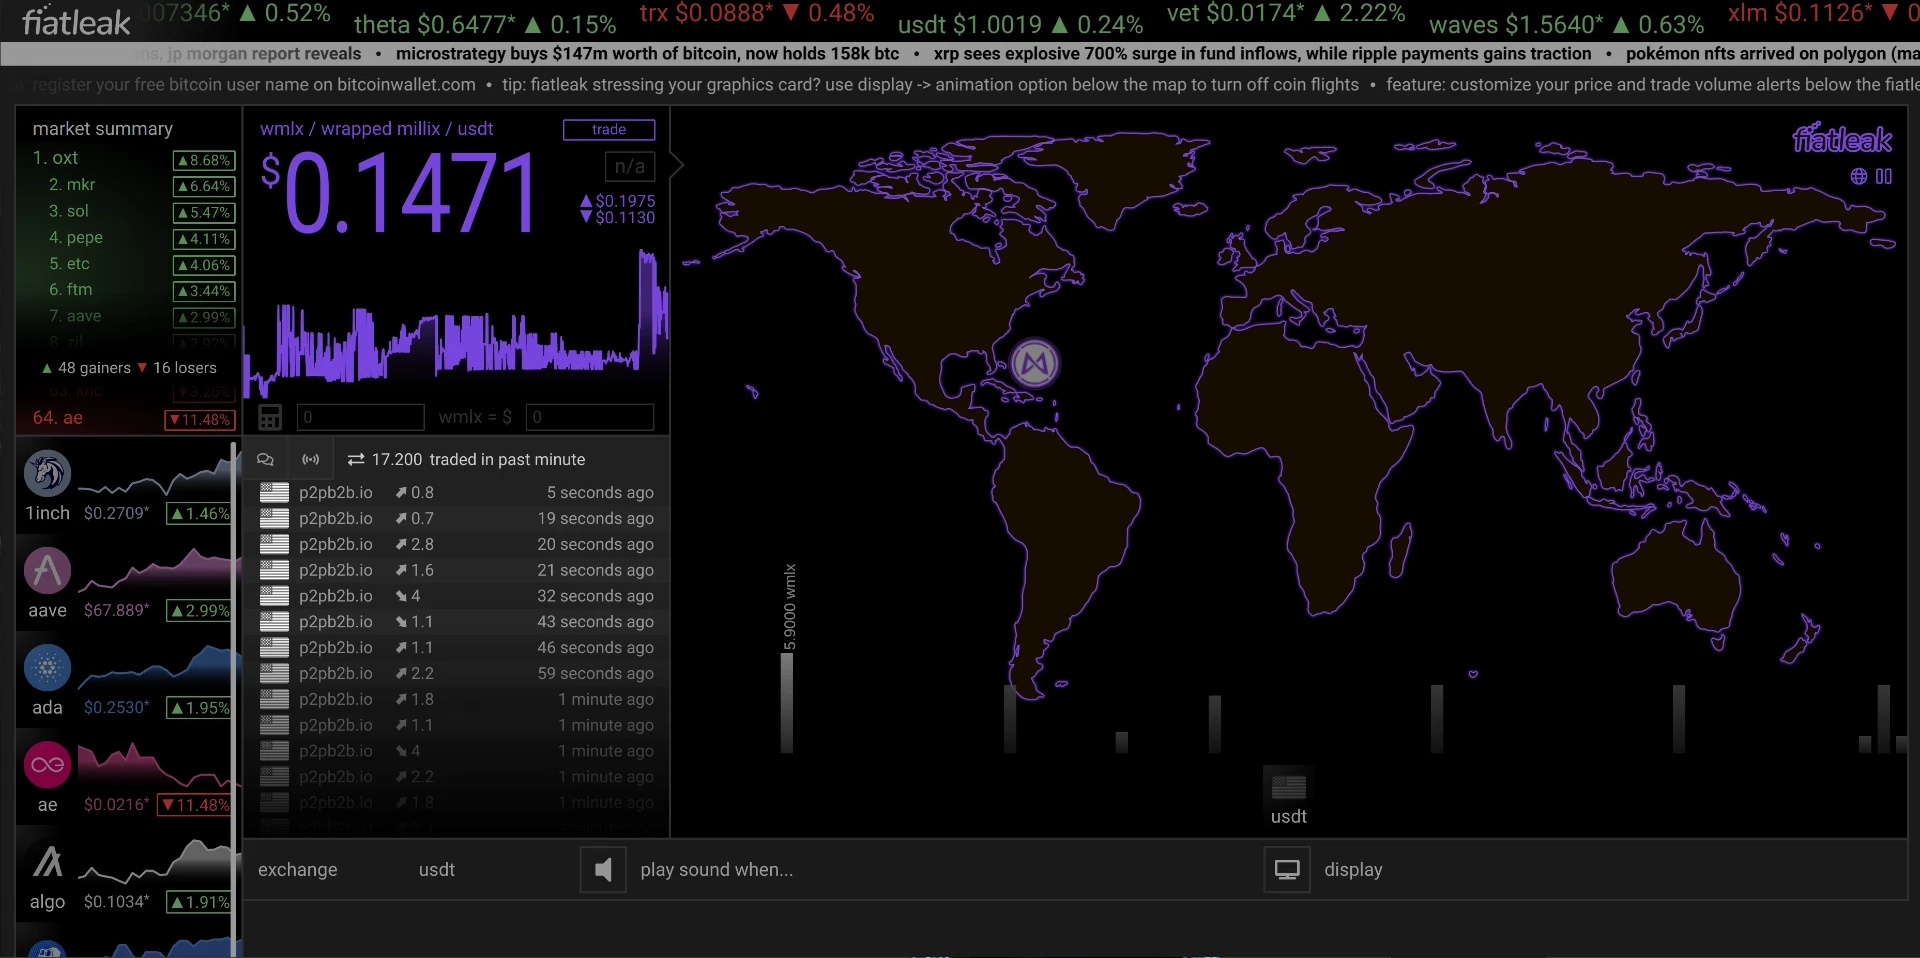Click the usdt label under the map flag
Viewport: 1920px width, 958px height.
point(1288,817)
